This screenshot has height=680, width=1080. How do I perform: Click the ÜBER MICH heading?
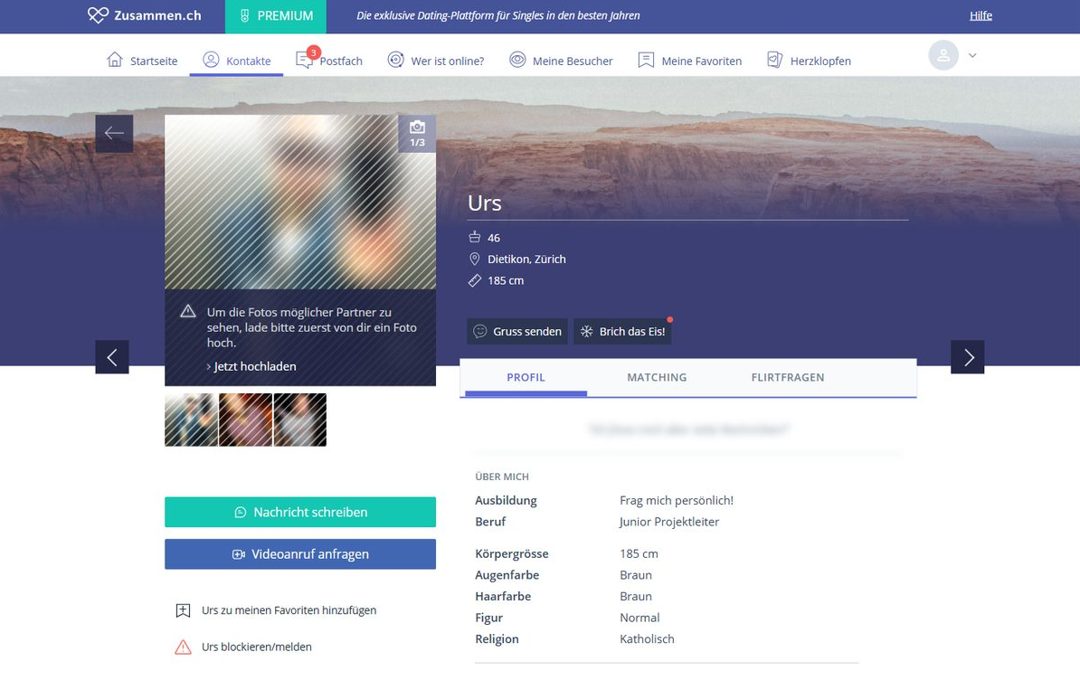pyautogui.click(x=502, y=477)
